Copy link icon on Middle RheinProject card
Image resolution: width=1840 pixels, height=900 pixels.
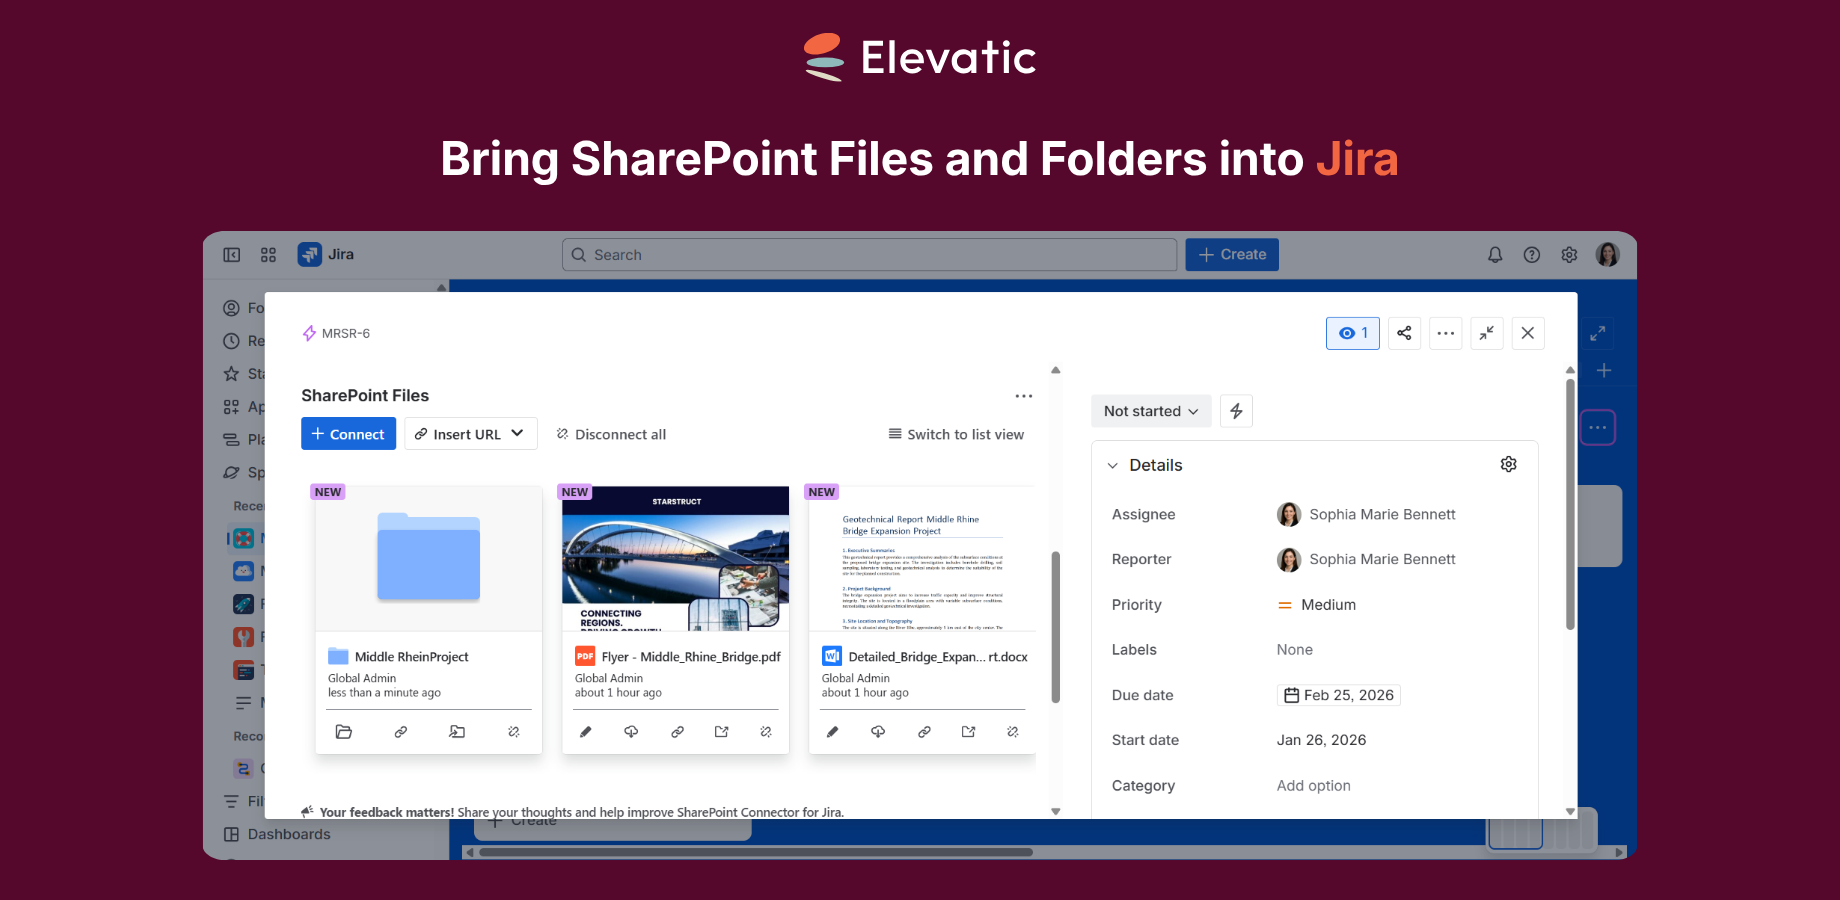[400, 731]
